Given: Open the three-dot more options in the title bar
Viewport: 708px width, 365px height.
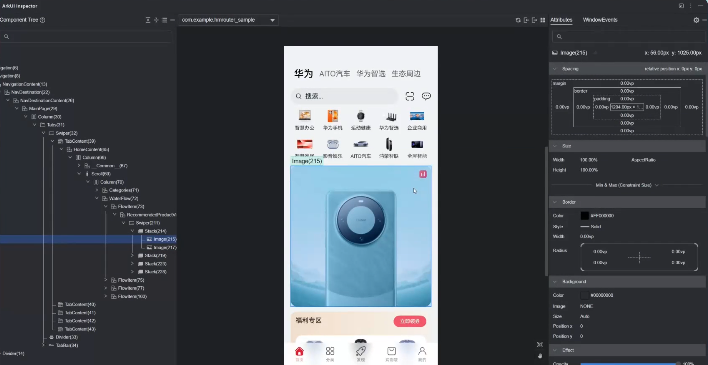Looking at the screenshot, I should click(x=691, y=6).
